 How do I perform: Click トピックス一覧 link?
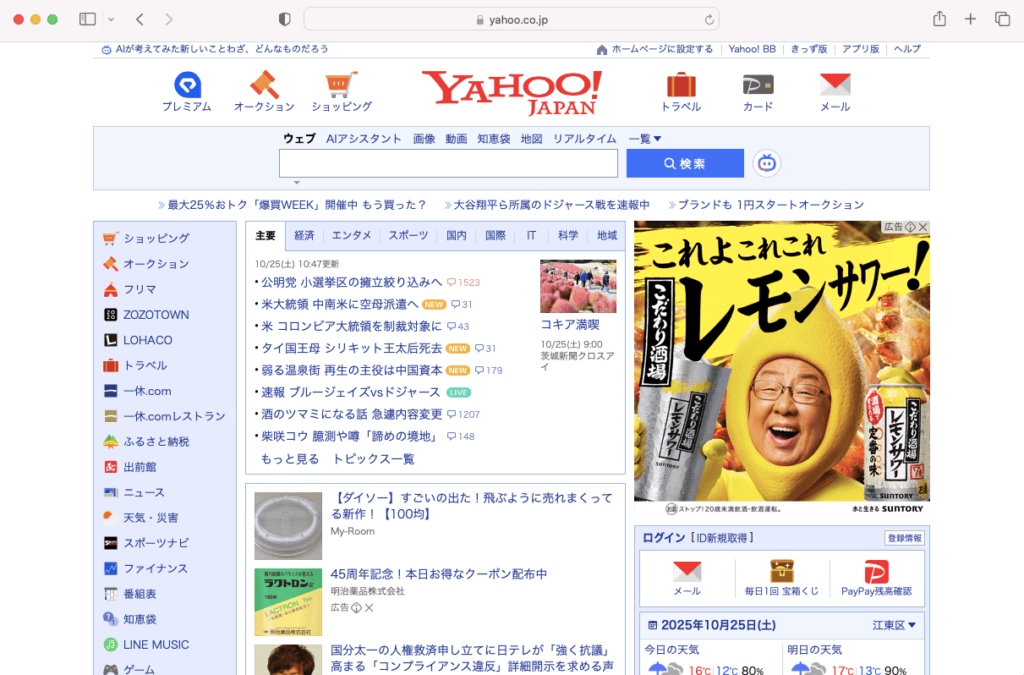click(374, 459)
